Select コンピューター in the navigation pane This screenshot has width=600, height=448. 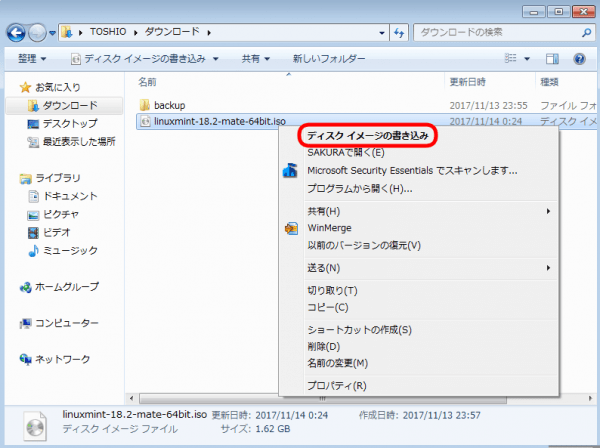click(x=67, y=323)
